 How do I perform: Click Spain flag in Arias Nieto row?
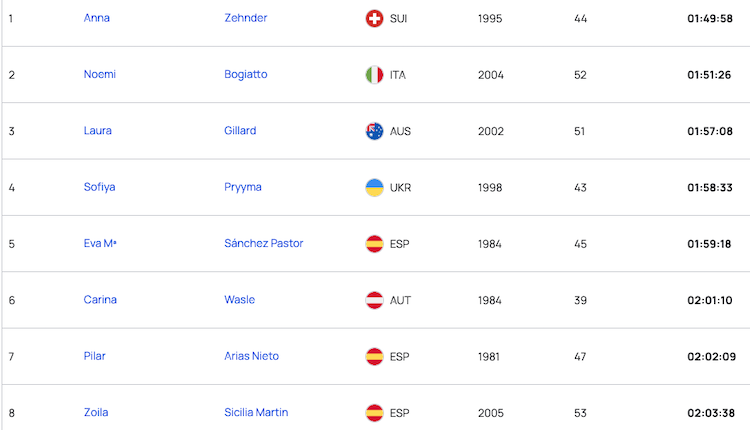[375, 356]
